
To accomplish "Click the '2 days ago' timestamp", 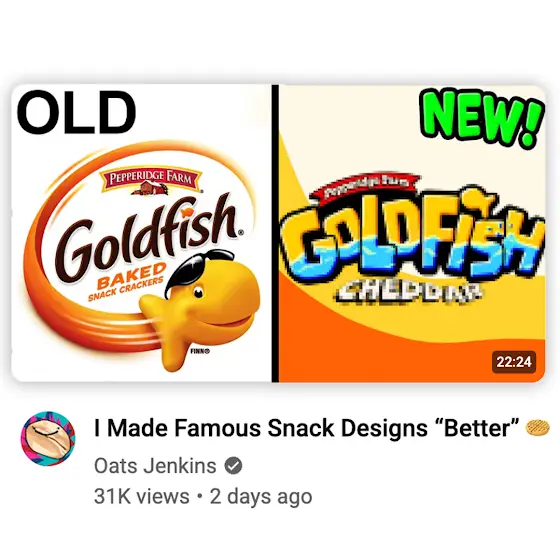I will point(261,496).
